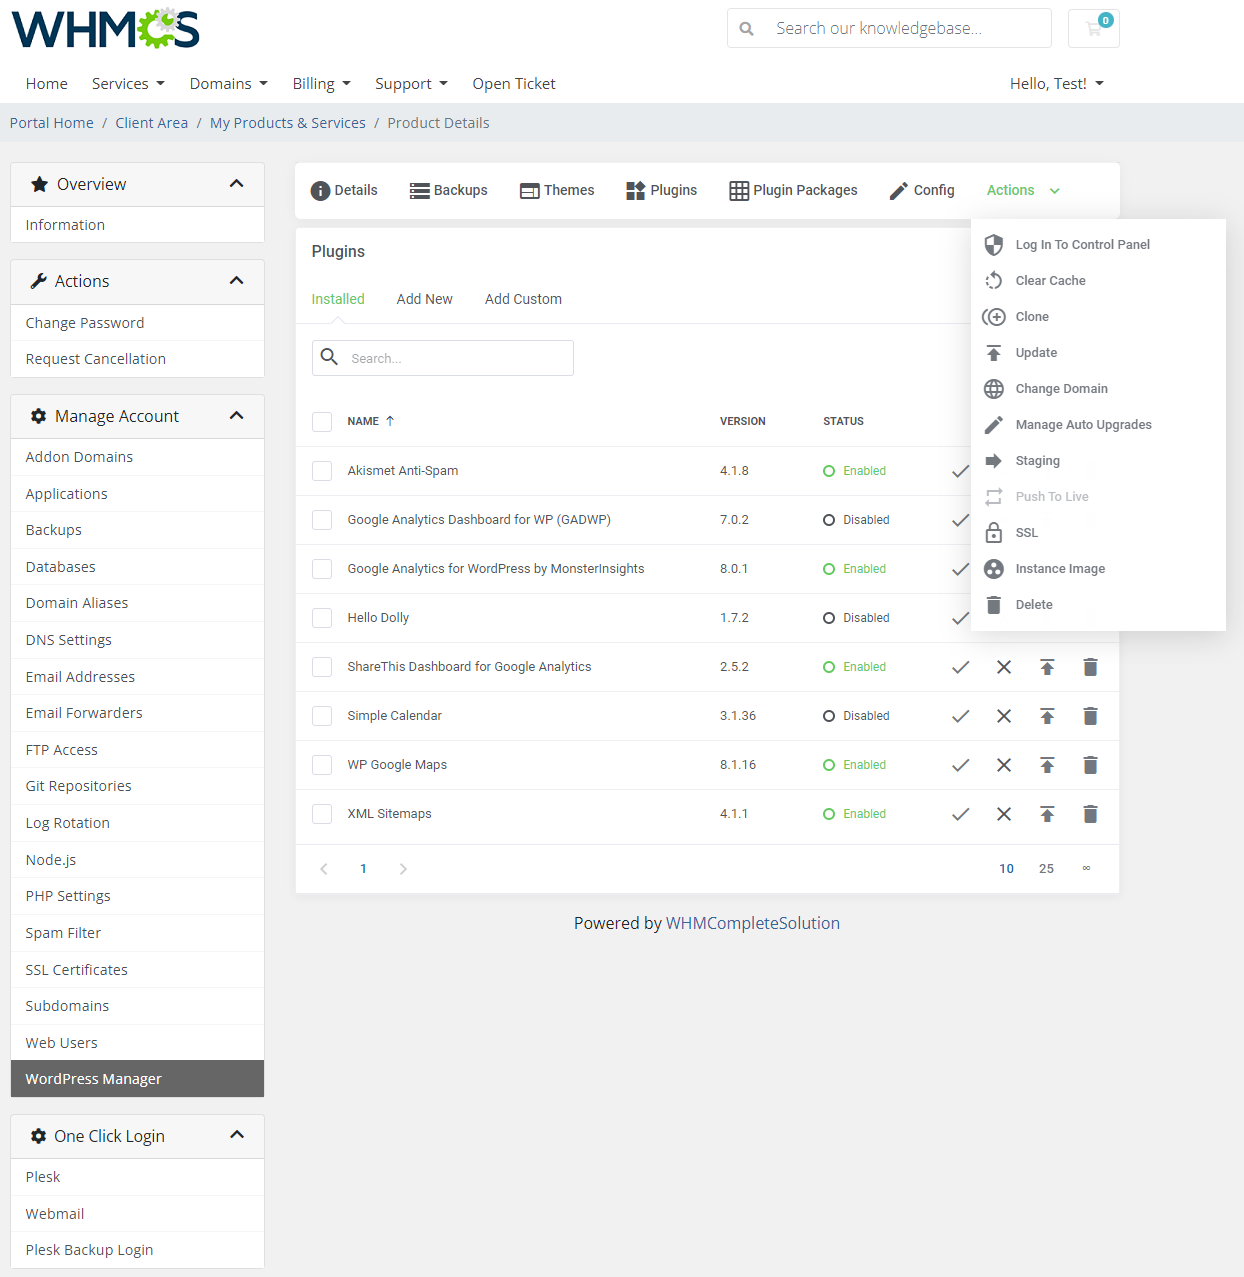This screenshot has height=1277, width=1244.
Task: Collapse the Manage Account sidebar panel
Action: tap(237, 416)
